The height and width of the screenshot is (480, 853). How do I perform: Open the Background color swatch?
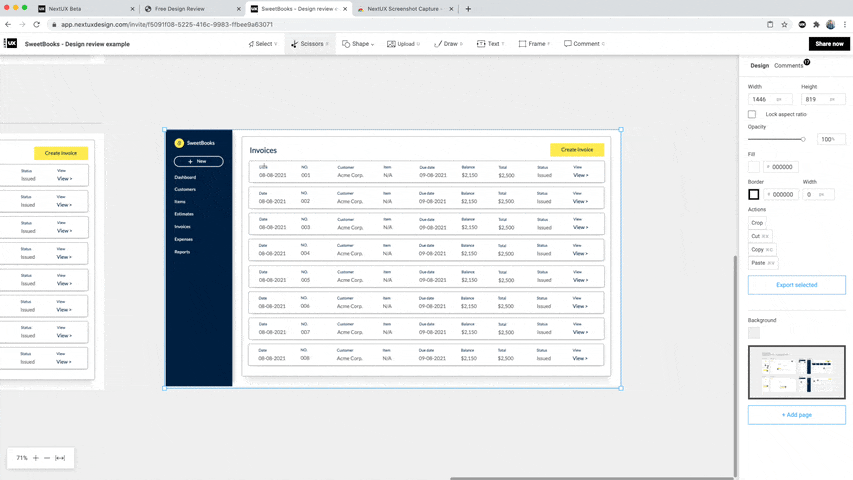753,333
